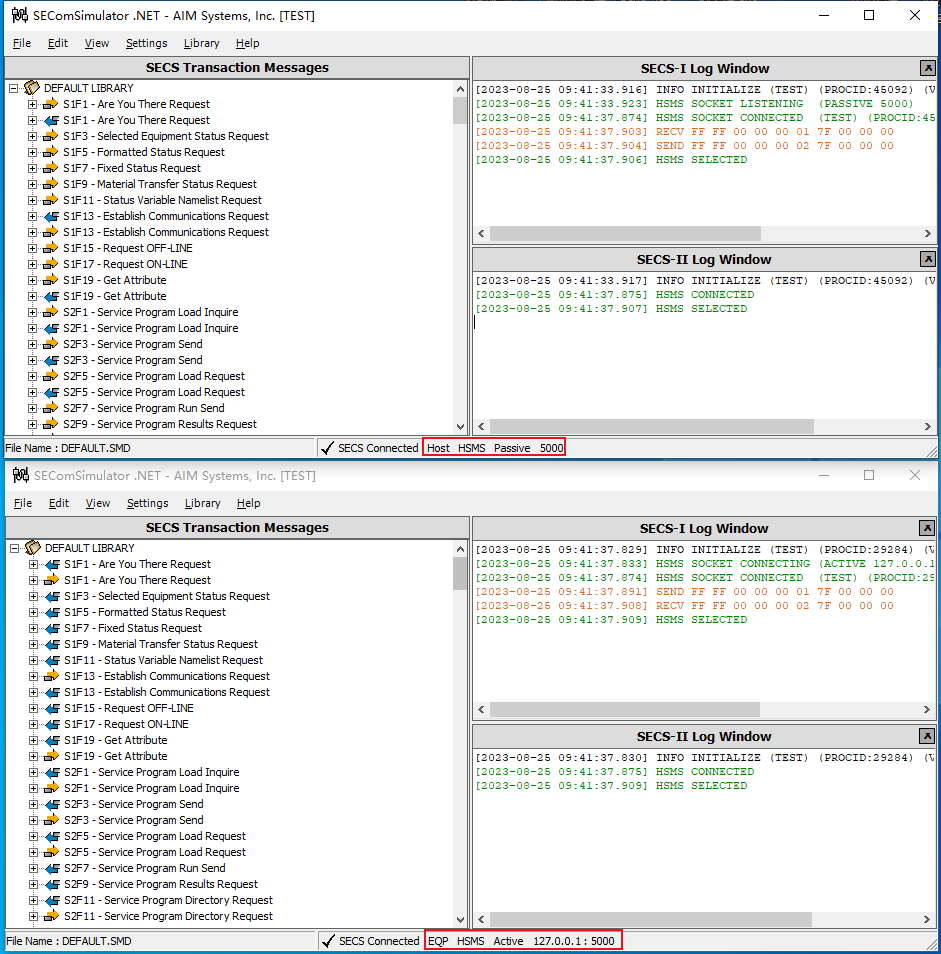Click the S2F7 arrow icon in EQP window
Viewport: 941px width, 954px height.
(x=52, y=868)
